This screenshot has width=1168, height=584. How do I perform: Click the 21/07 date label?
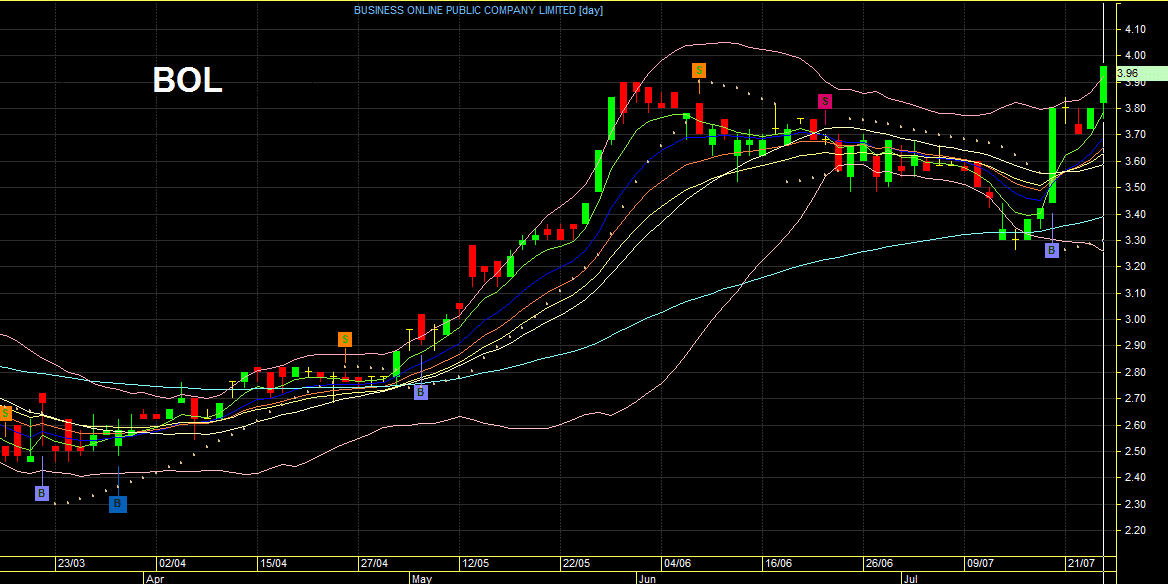click(x=1081, y=563)
